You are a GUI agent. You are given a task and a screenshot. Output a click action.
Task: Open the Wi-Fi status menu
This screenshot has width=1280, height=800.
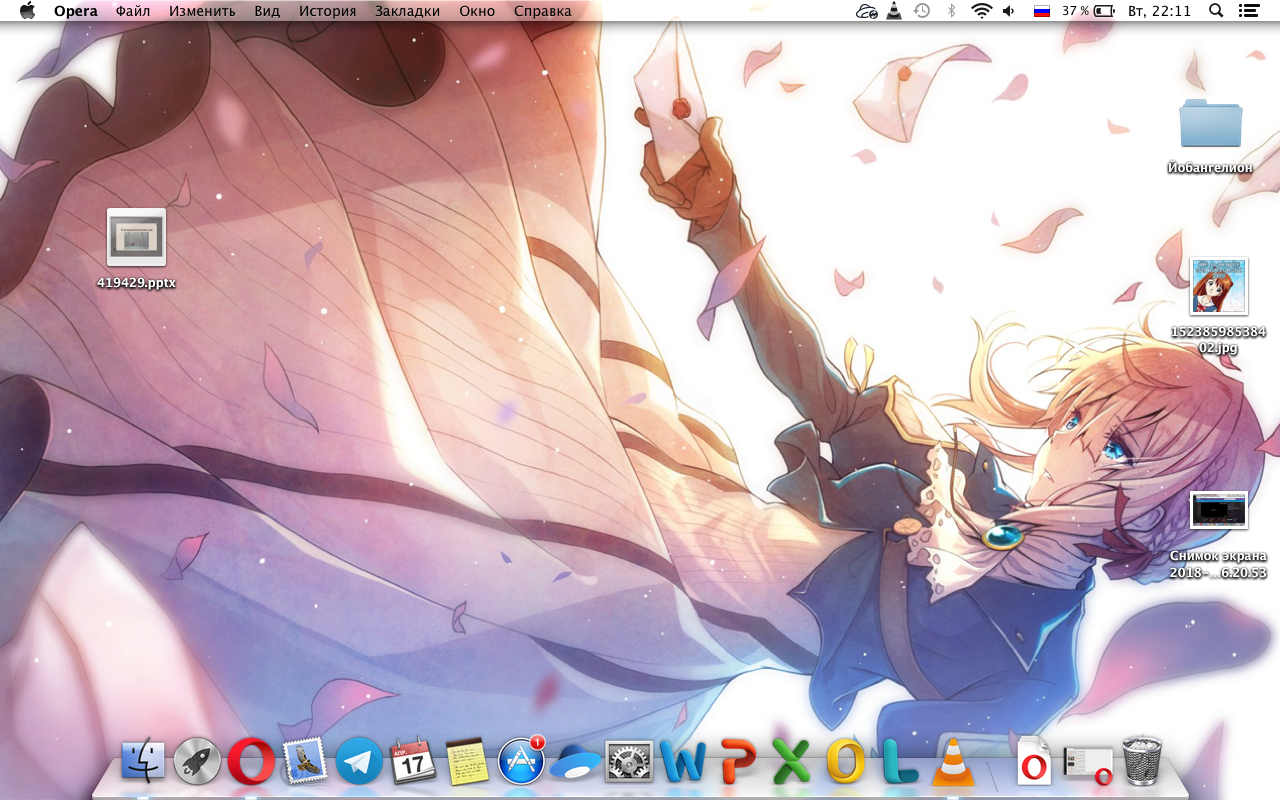click(x=981, y=11)
